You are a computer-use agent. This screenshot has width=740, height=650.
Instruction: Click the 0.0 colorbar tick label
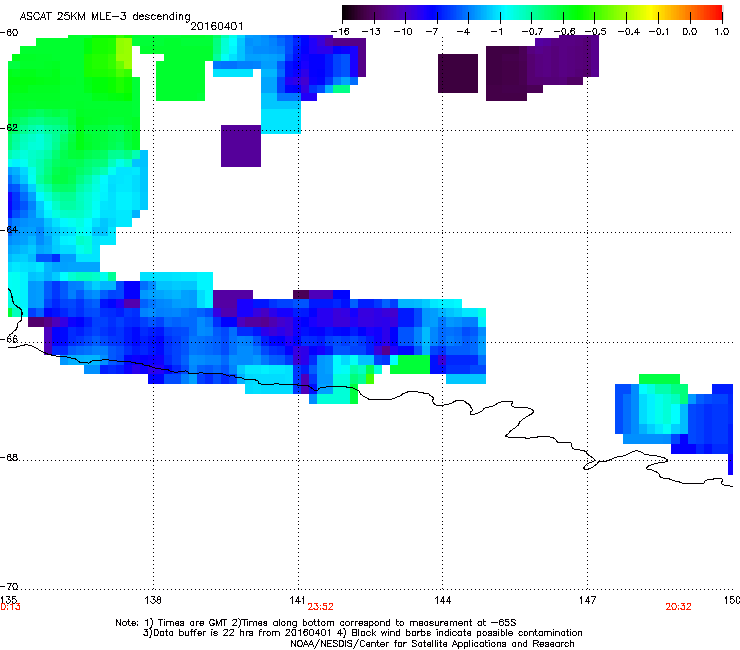point(690,31)
